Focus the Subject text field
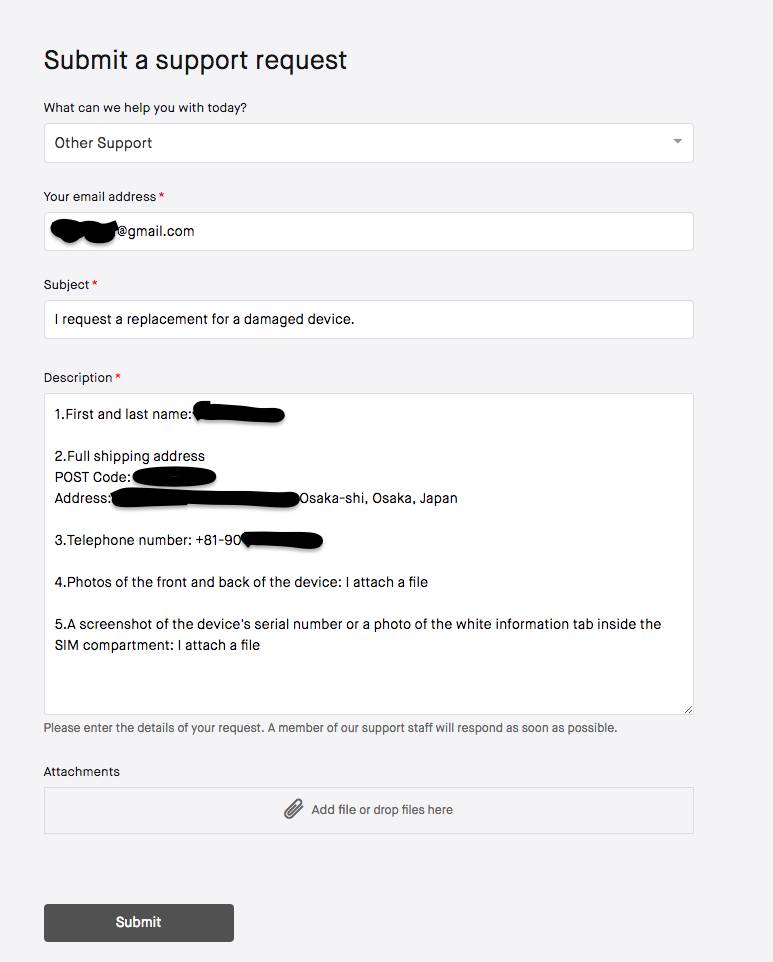 click(x=368, y=320)
